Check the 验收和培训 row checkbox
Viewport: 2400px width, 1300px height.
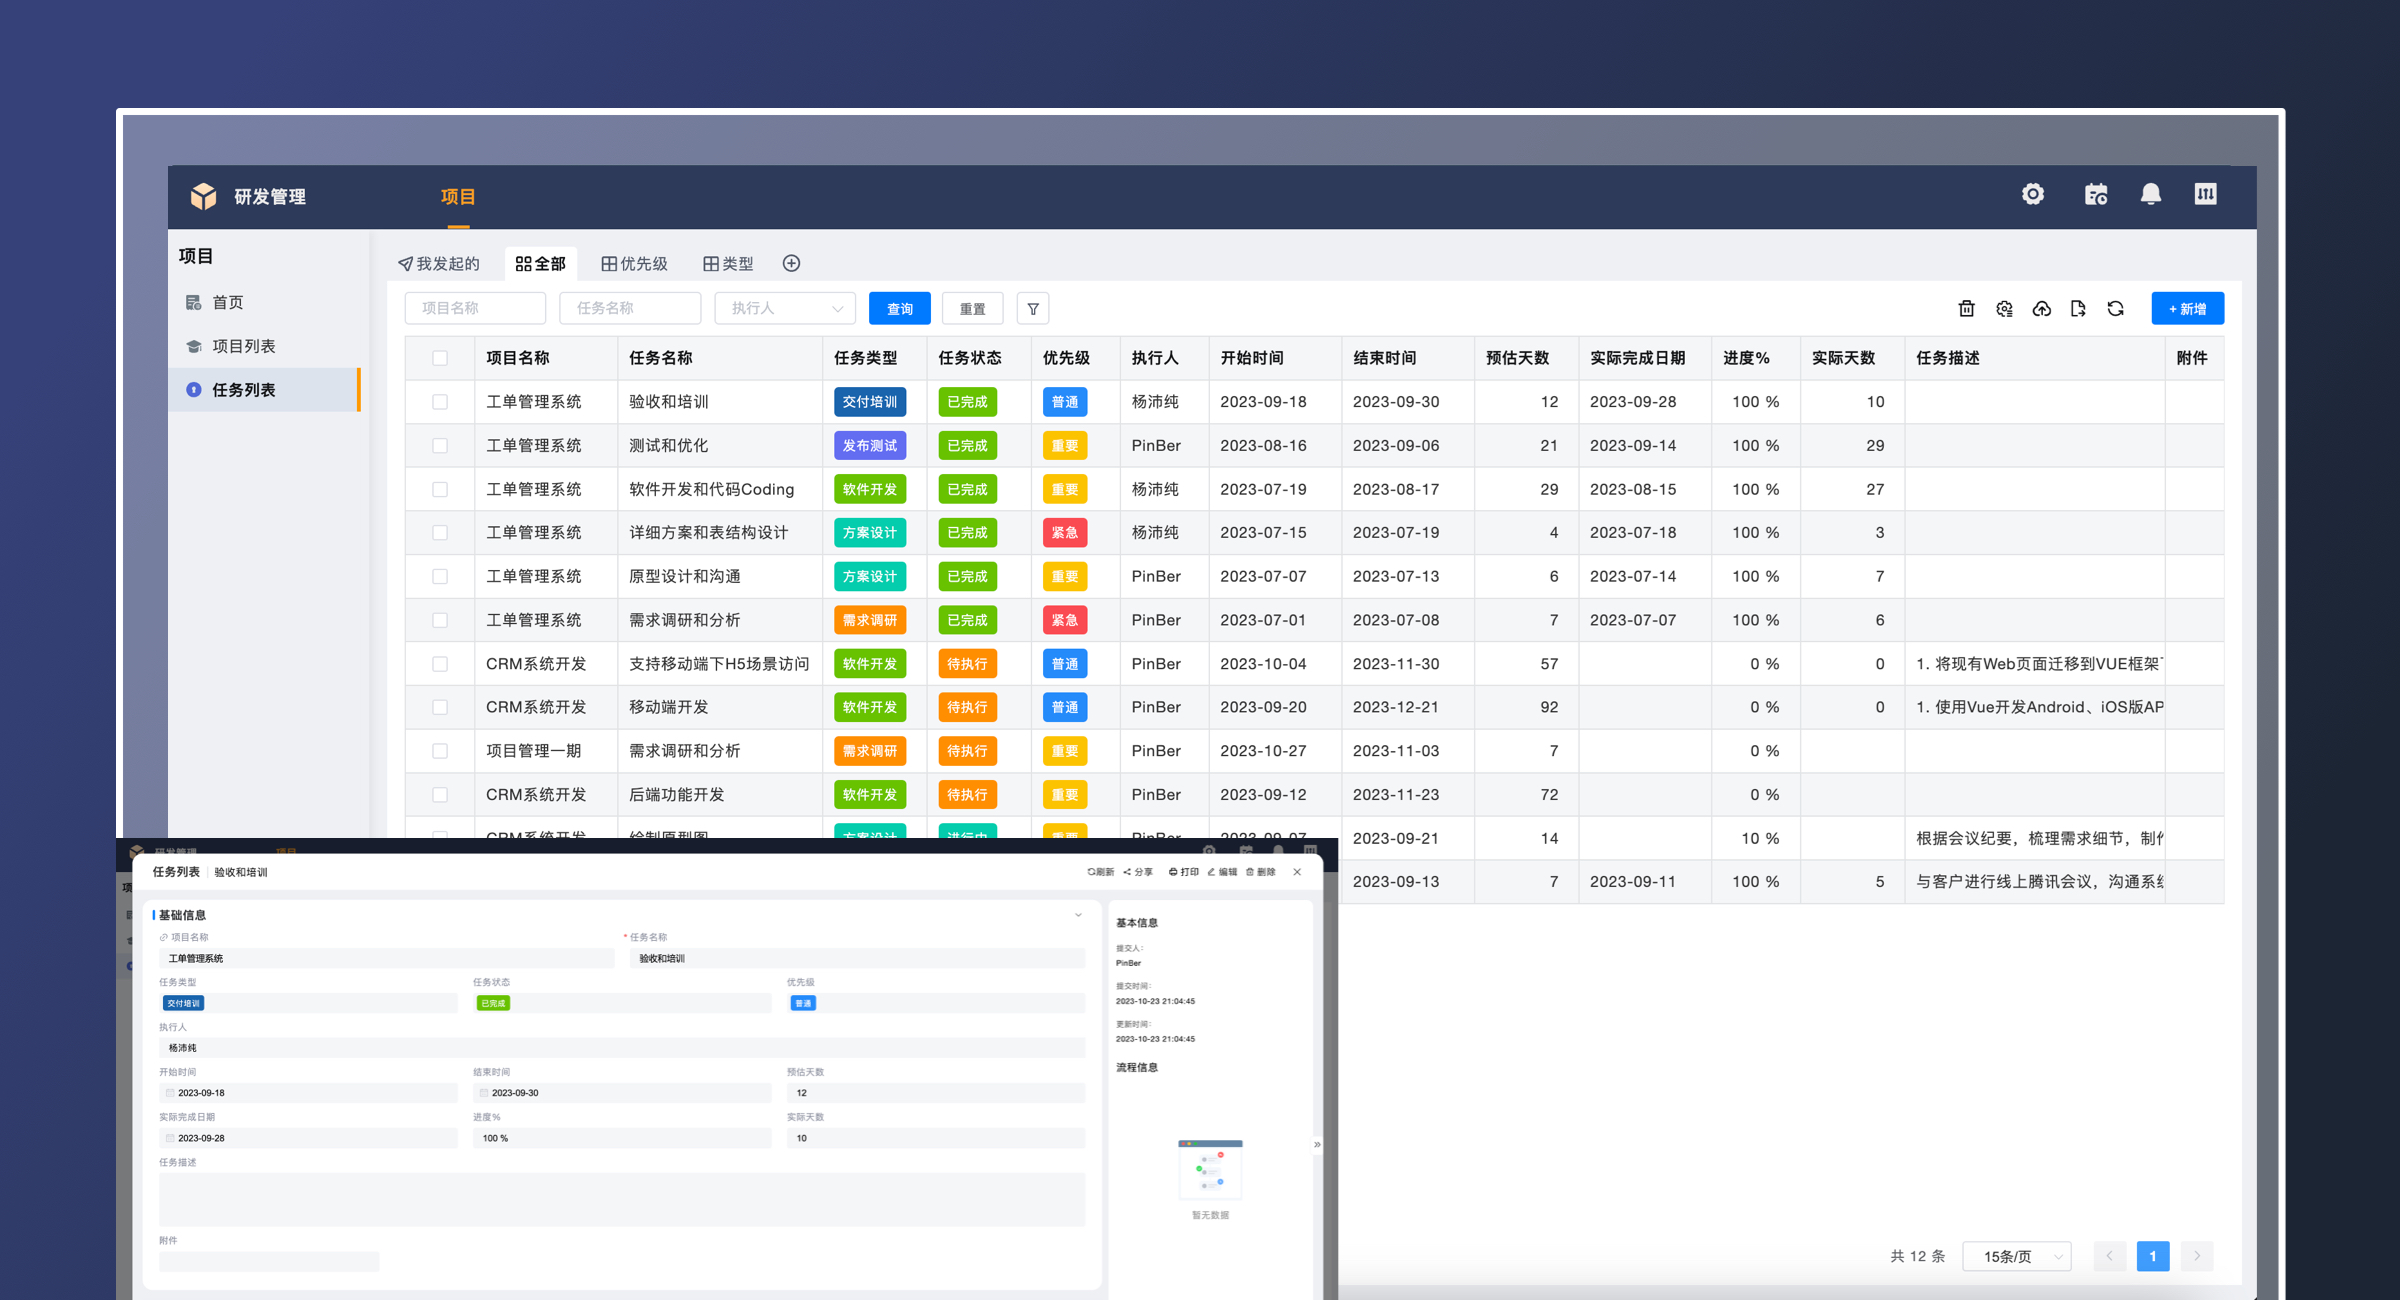[440, 402]
